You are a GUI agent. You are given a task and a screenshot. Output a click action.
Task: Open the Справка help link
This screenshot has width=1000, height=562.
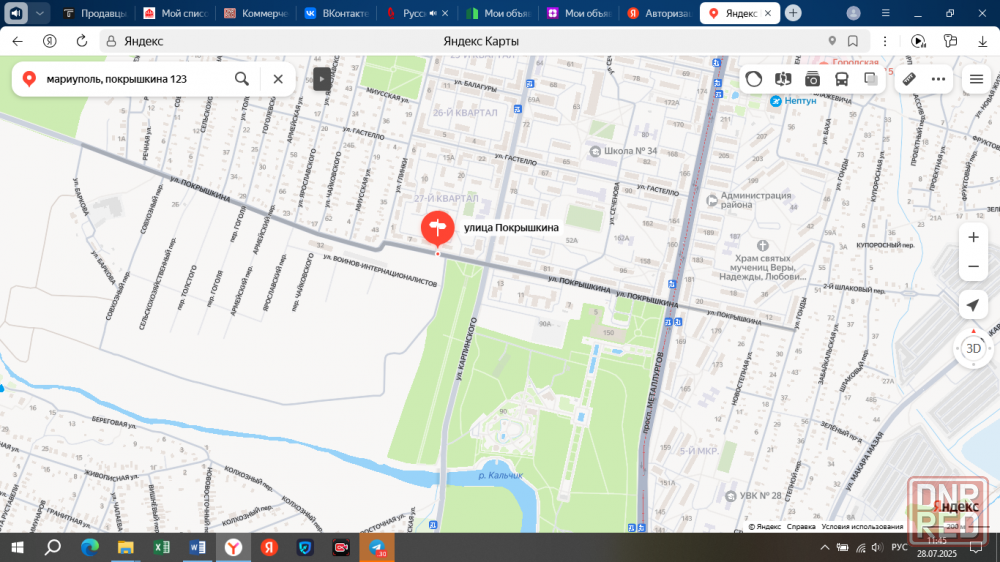coord(801,526)
